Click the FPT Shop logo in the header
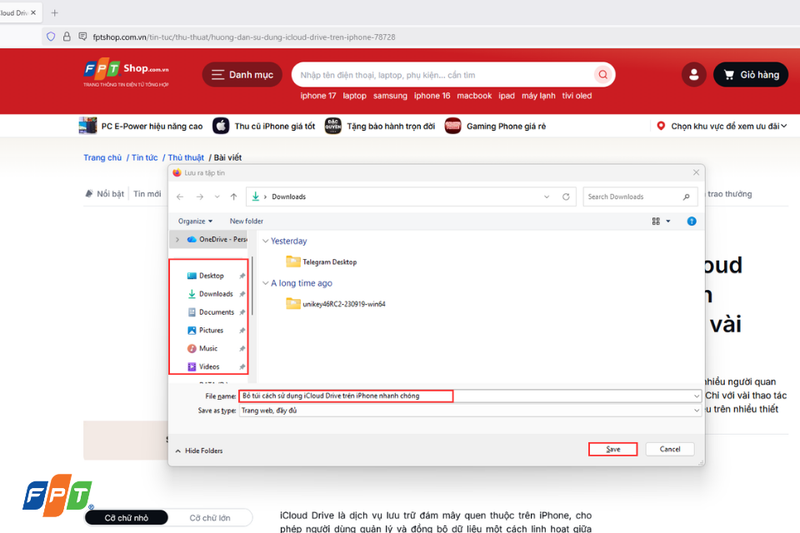 click(x=126, y=72)
